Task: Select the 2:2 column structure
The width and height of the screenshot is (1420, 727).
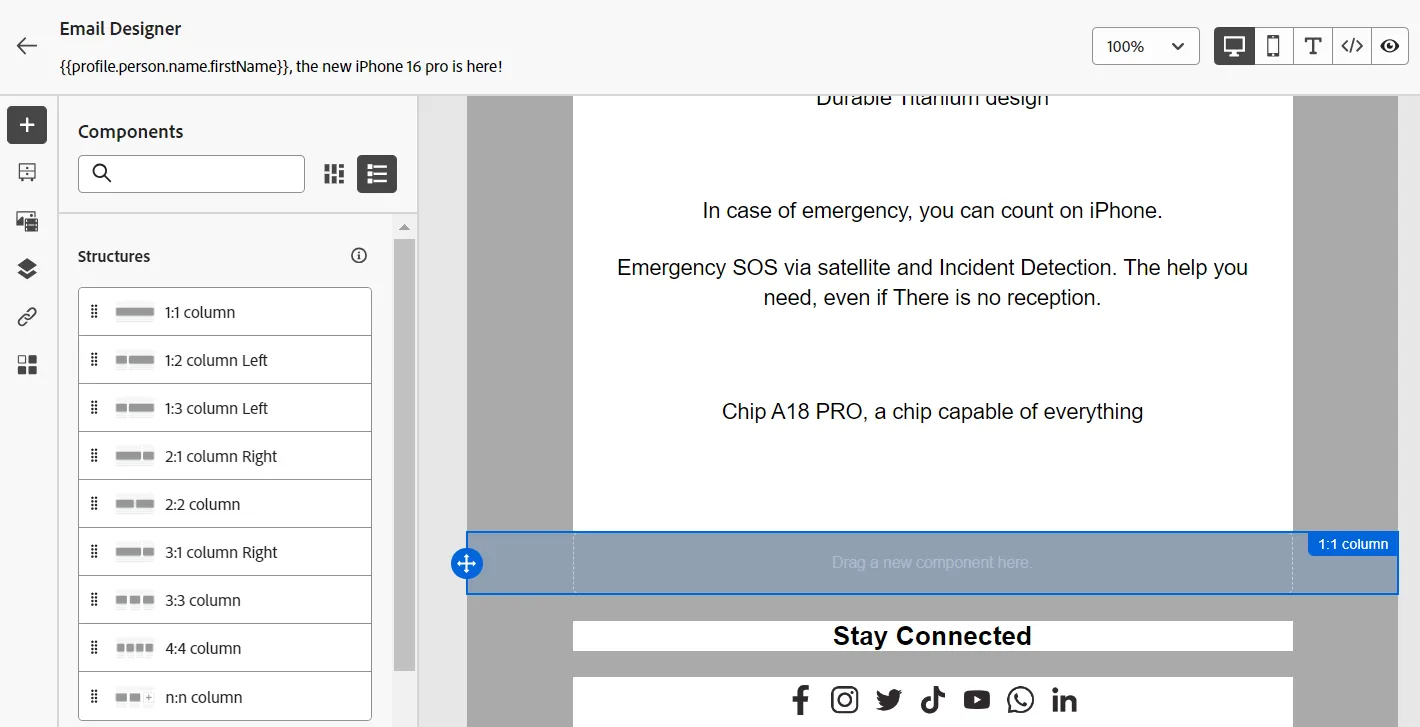Action: [225, 504]
